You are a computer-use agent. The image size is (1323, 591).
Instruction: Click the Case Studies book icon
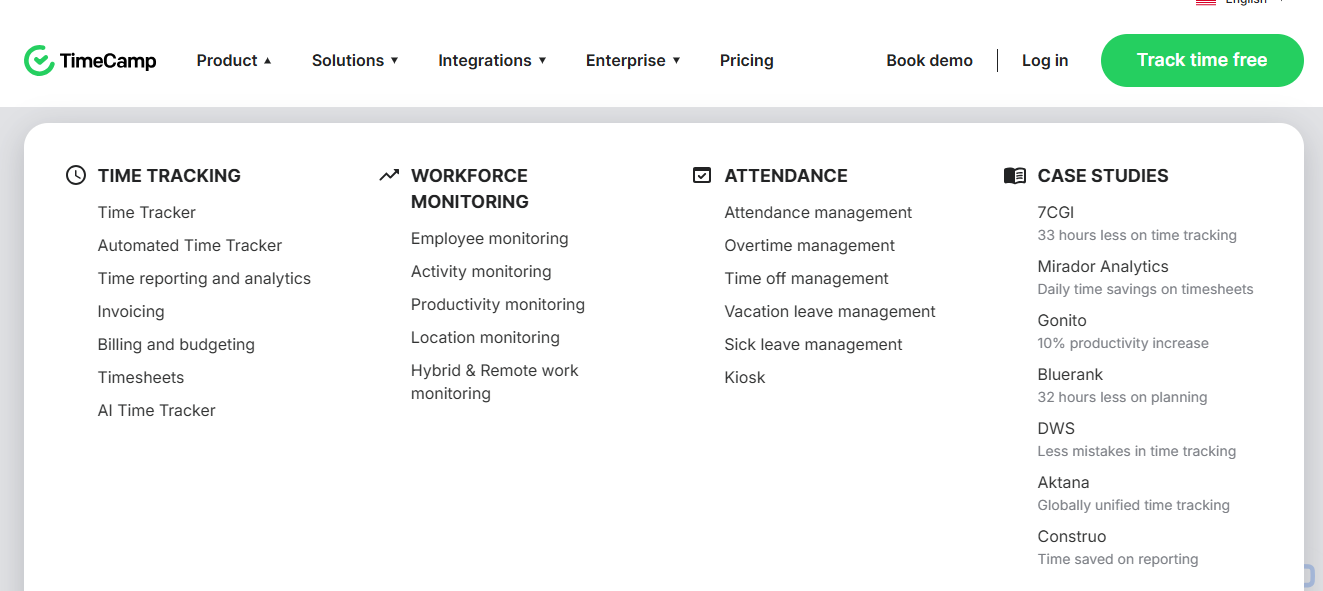tap(1015, 176)
